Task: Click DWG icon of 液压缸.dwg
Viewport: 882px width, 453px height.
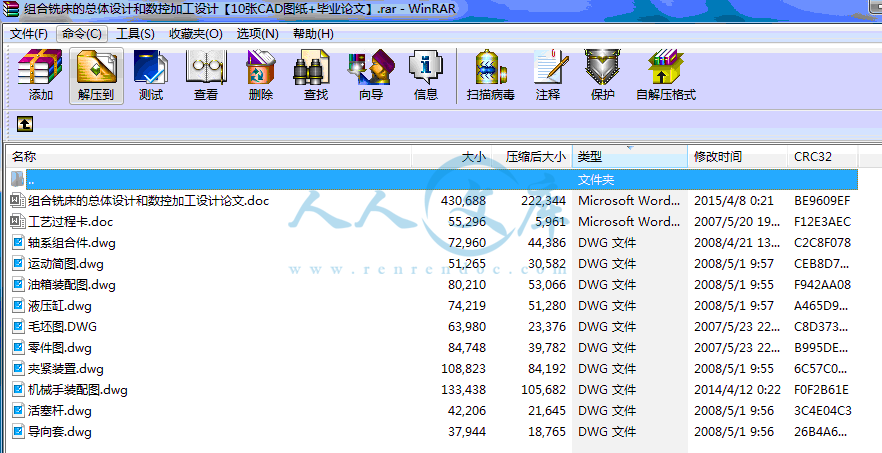Action: pos(19,306)
